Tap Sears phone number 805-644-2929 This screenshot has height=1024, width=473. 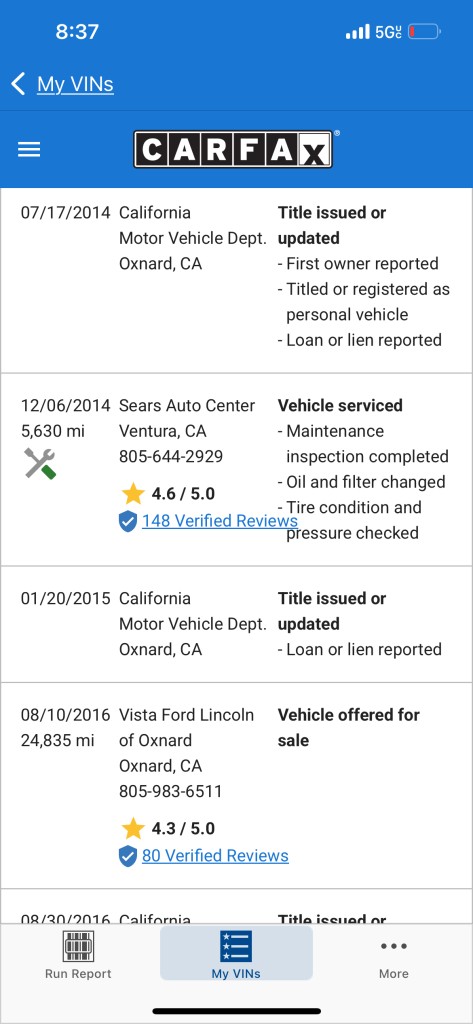point(171,456)
